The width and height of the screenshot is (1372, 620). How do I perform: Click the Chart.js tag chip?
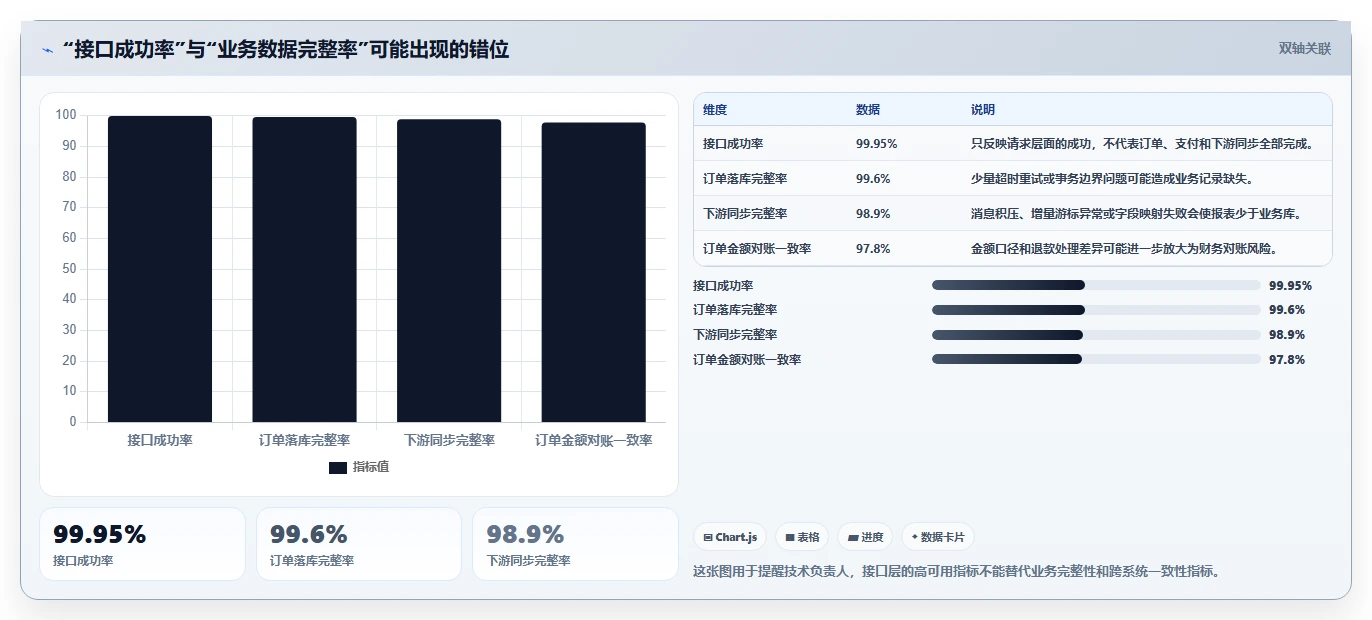click(x=731, y=537)
